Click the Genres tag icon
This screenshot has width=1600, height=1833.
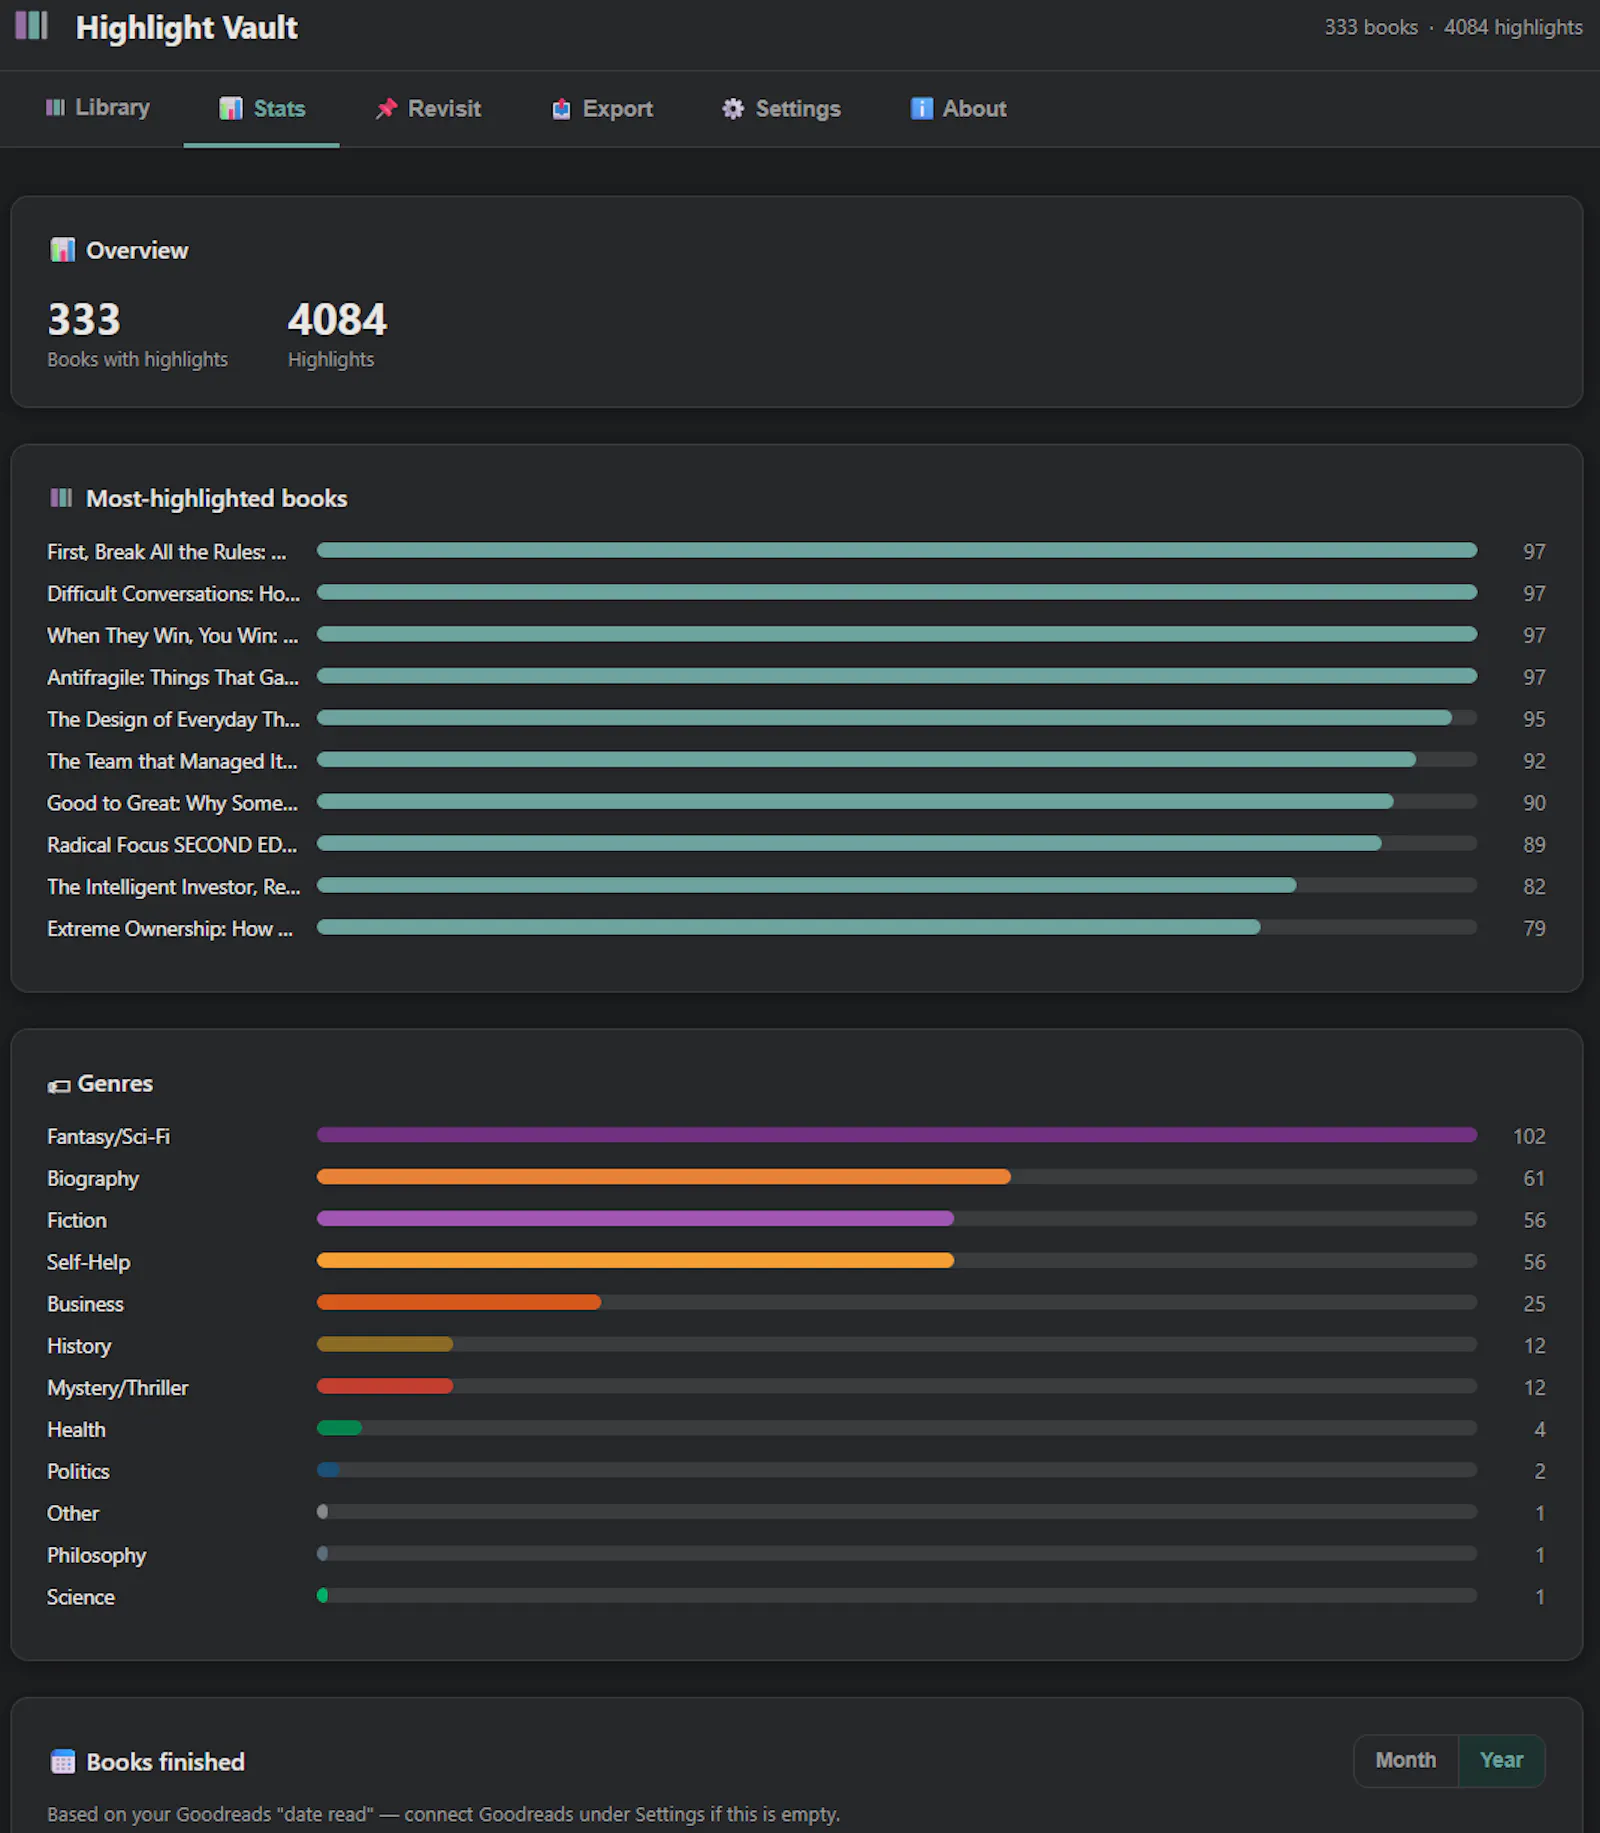click(x=59, y=1085)
